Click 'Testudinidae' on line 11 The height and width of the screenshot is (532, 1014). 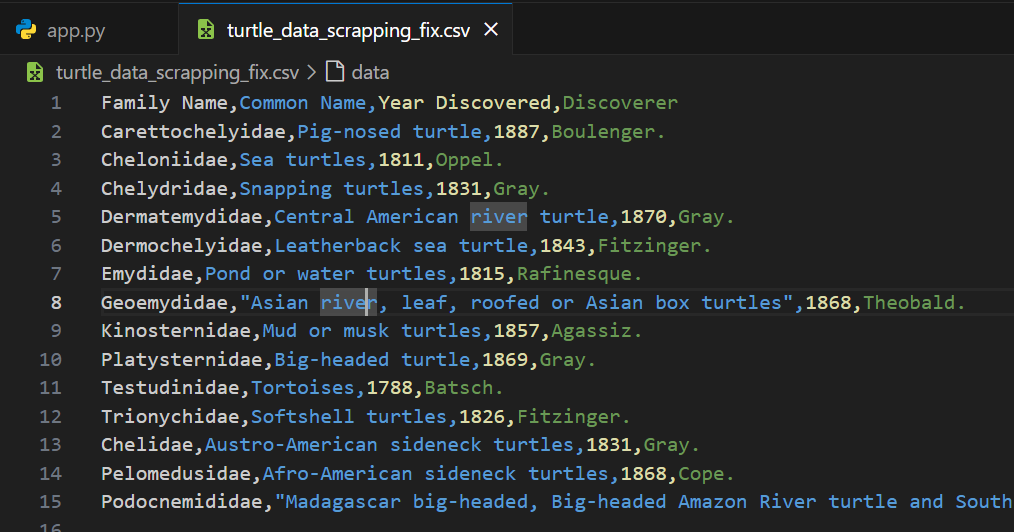tap(170, 388)
